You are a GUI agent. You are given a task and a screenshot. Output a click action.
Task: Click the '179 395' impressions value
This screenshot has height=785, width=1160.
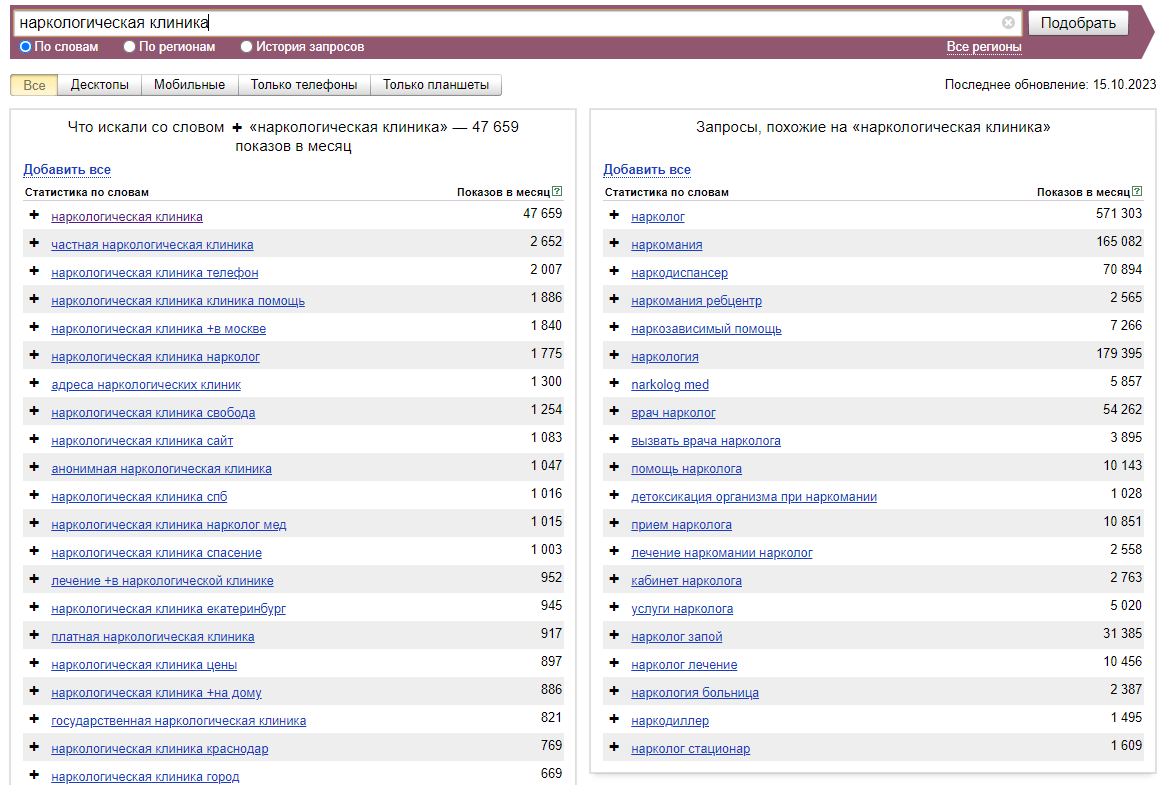tap(1119, 354)
